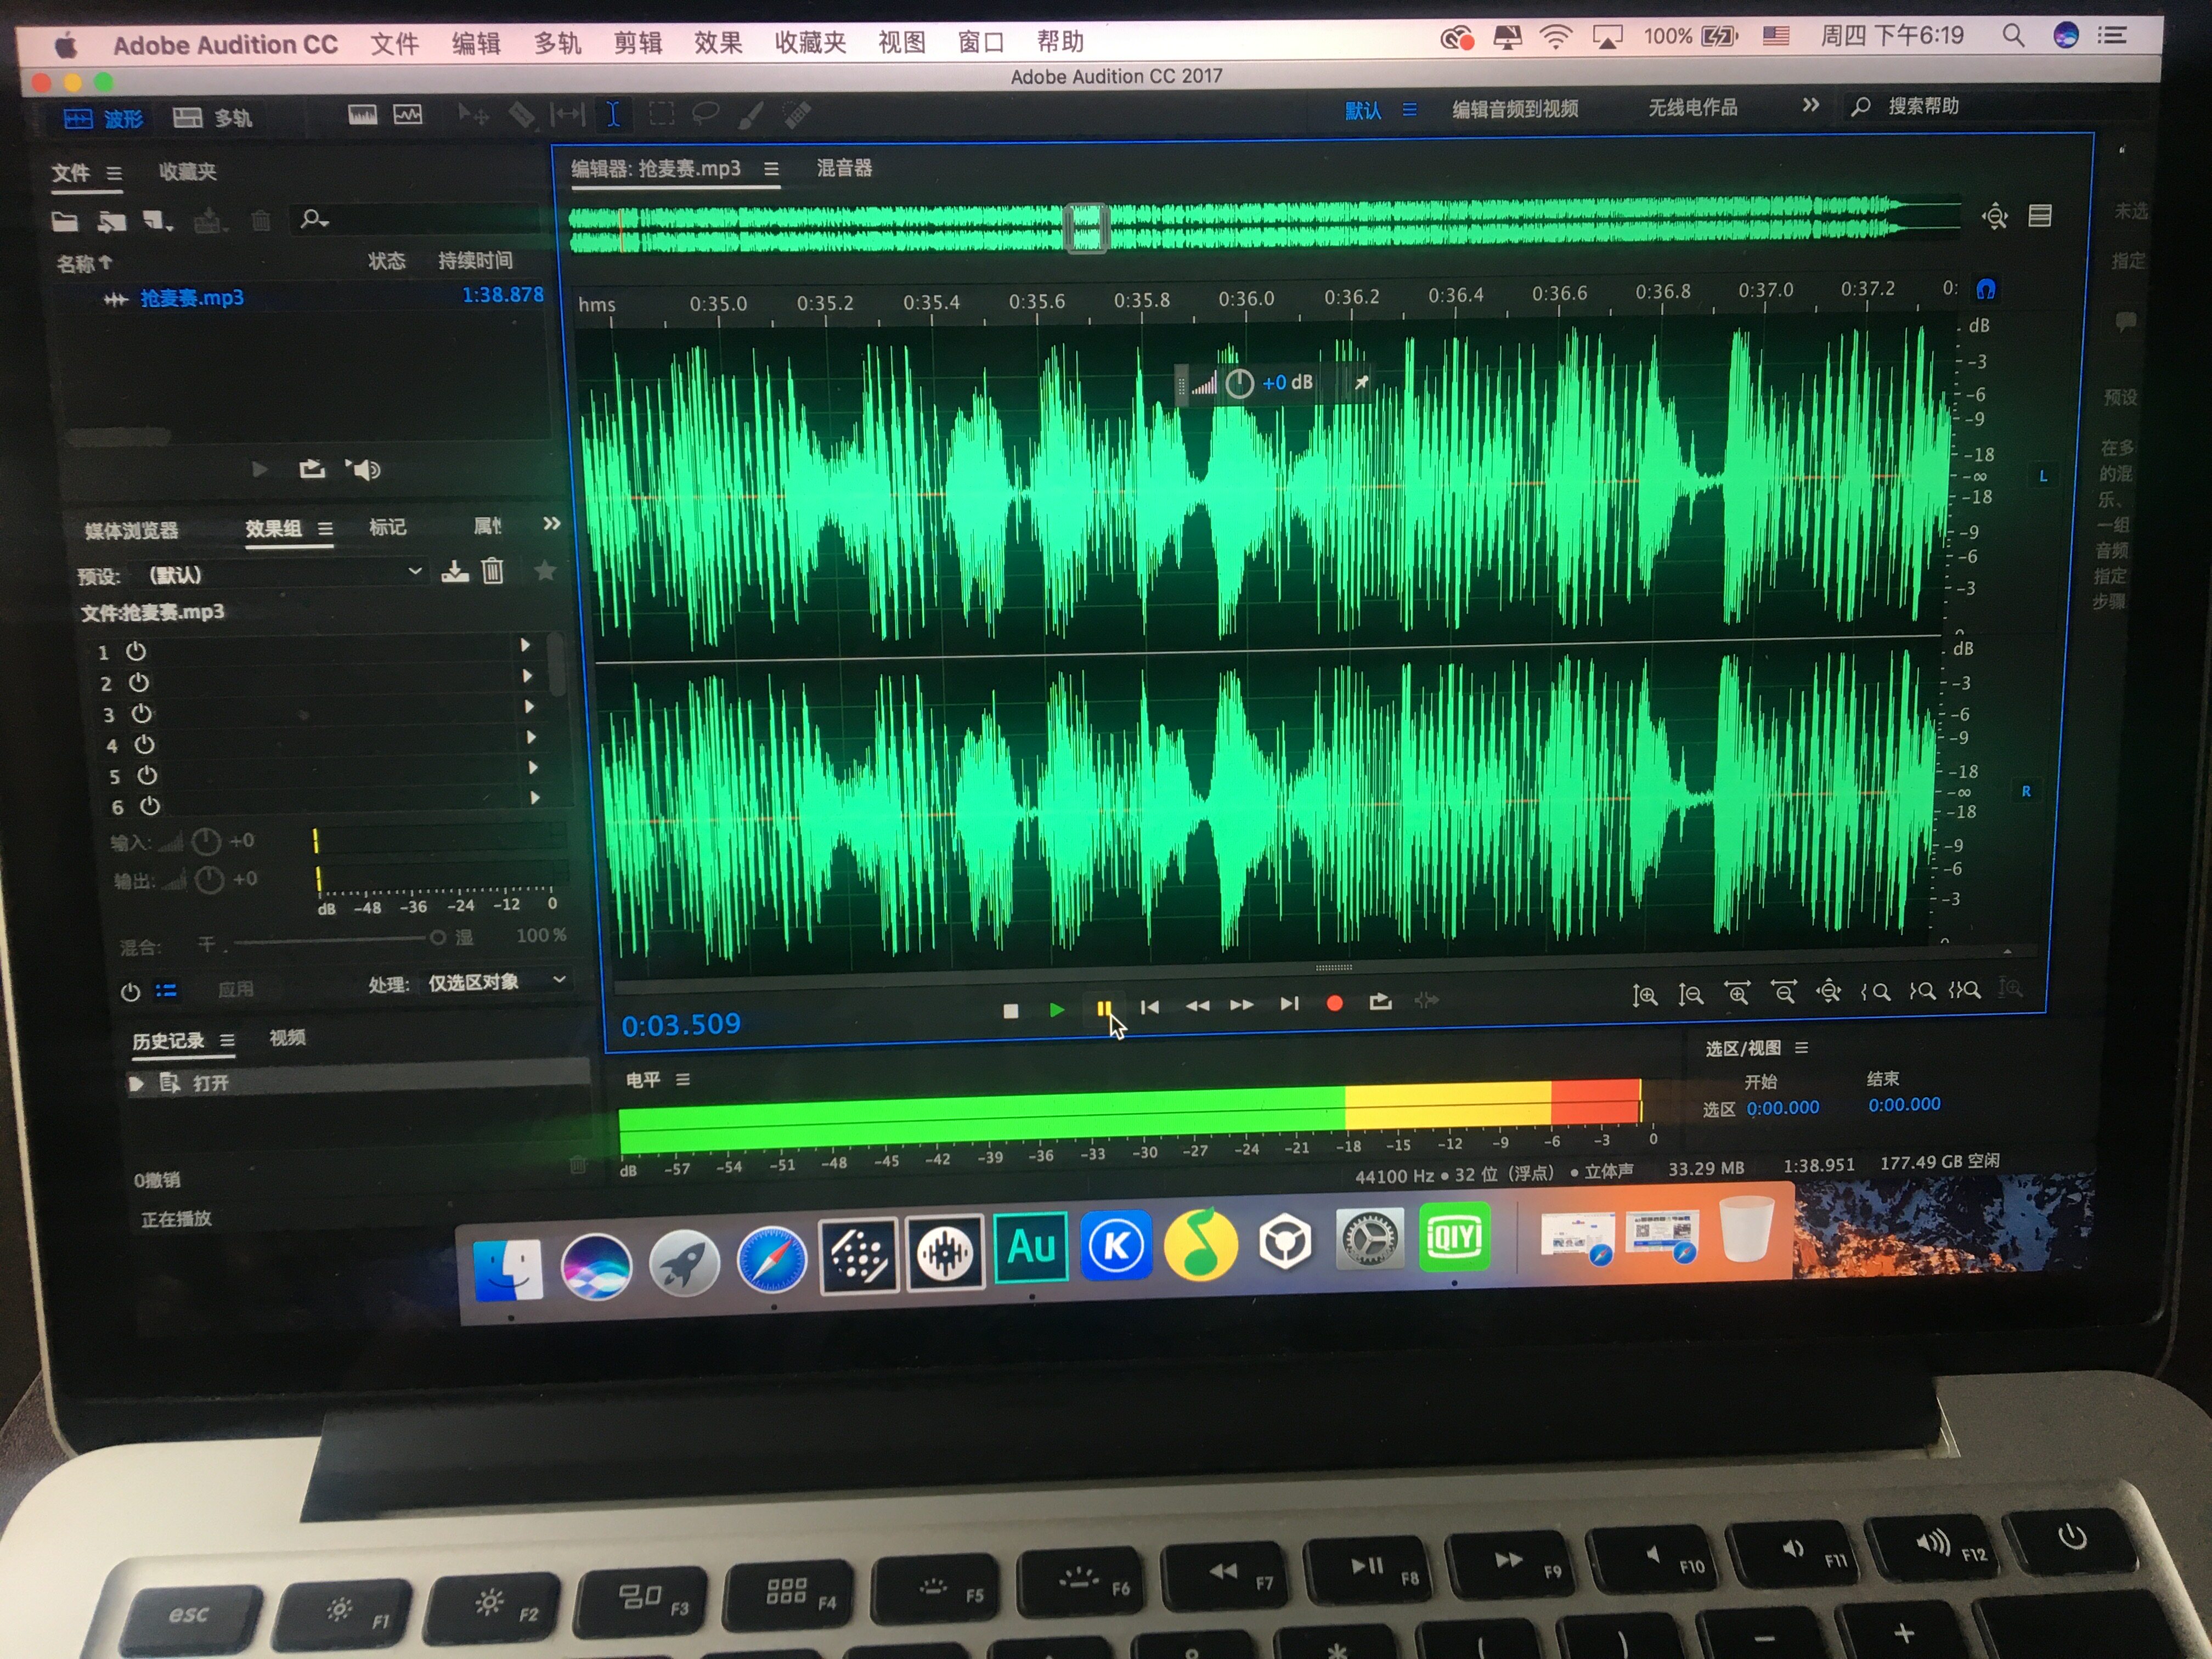Toggle power for effect slot 1

tap(136, 652)
